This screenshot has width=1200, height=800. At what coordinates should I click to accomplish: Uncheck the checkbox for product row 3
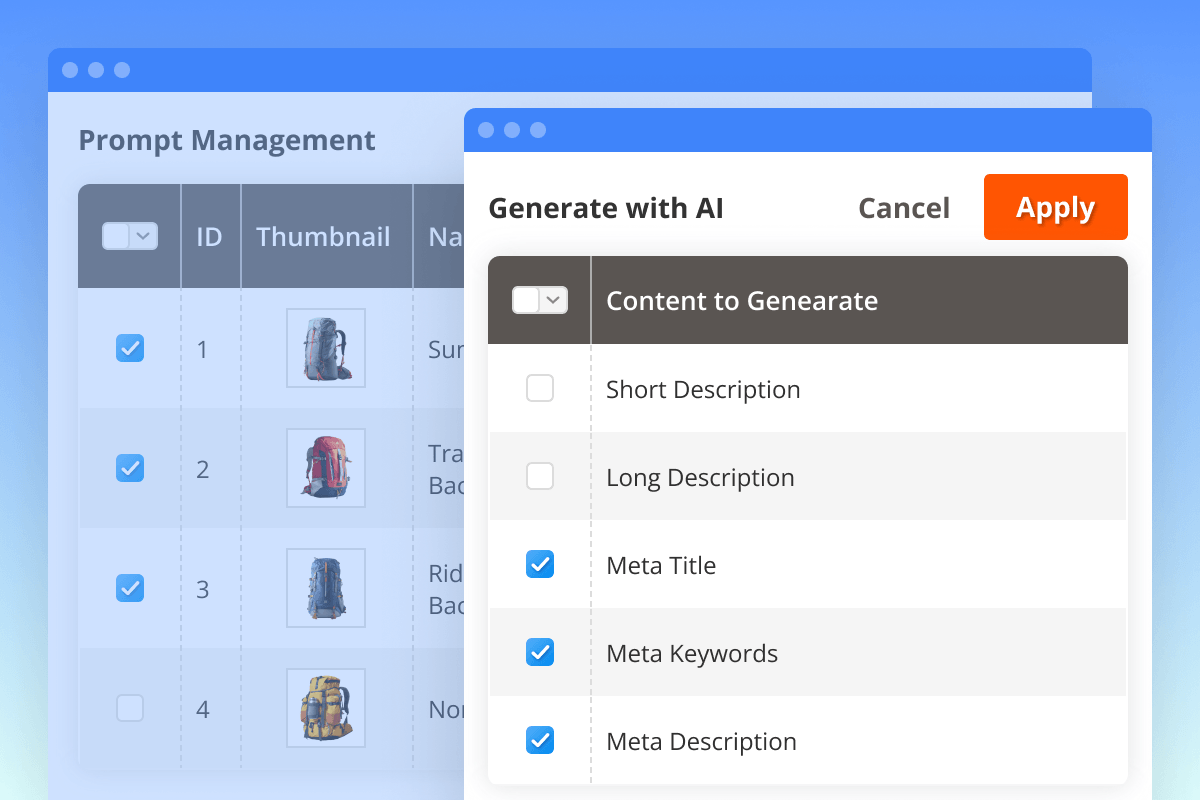pyautogui.click(x=130, y=587)
